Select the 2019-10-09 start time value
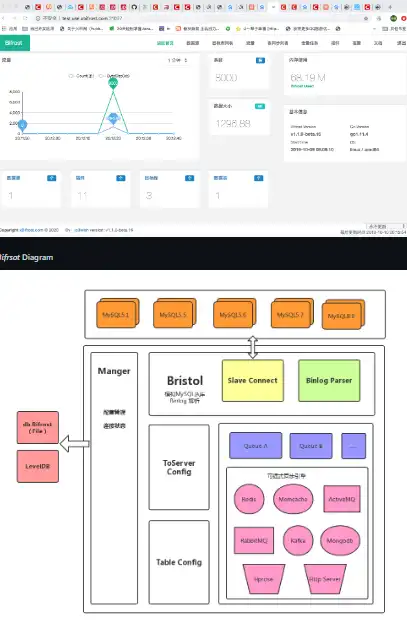407x624 pixels. (x=312, y=150)
